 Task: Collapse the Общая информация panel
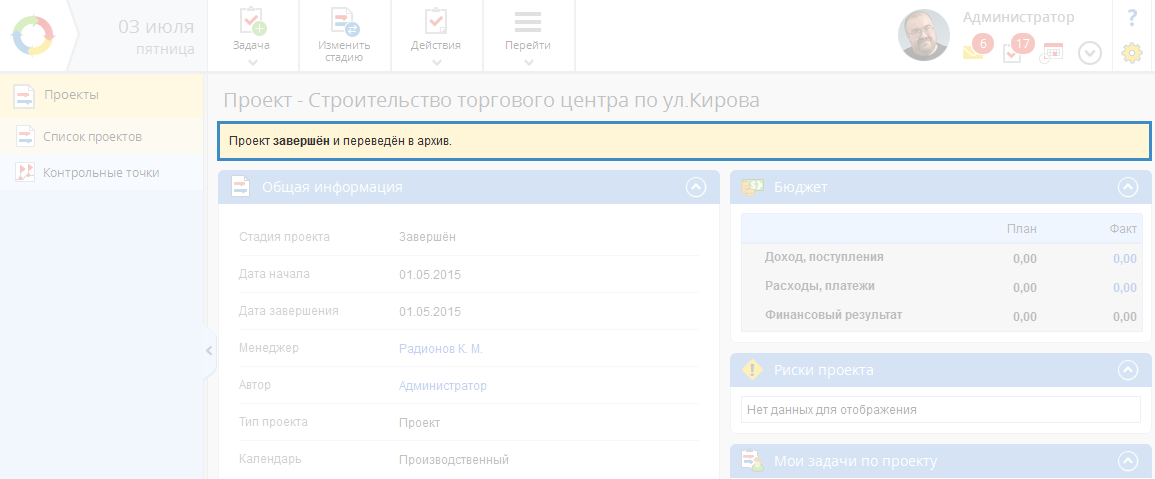696,187
